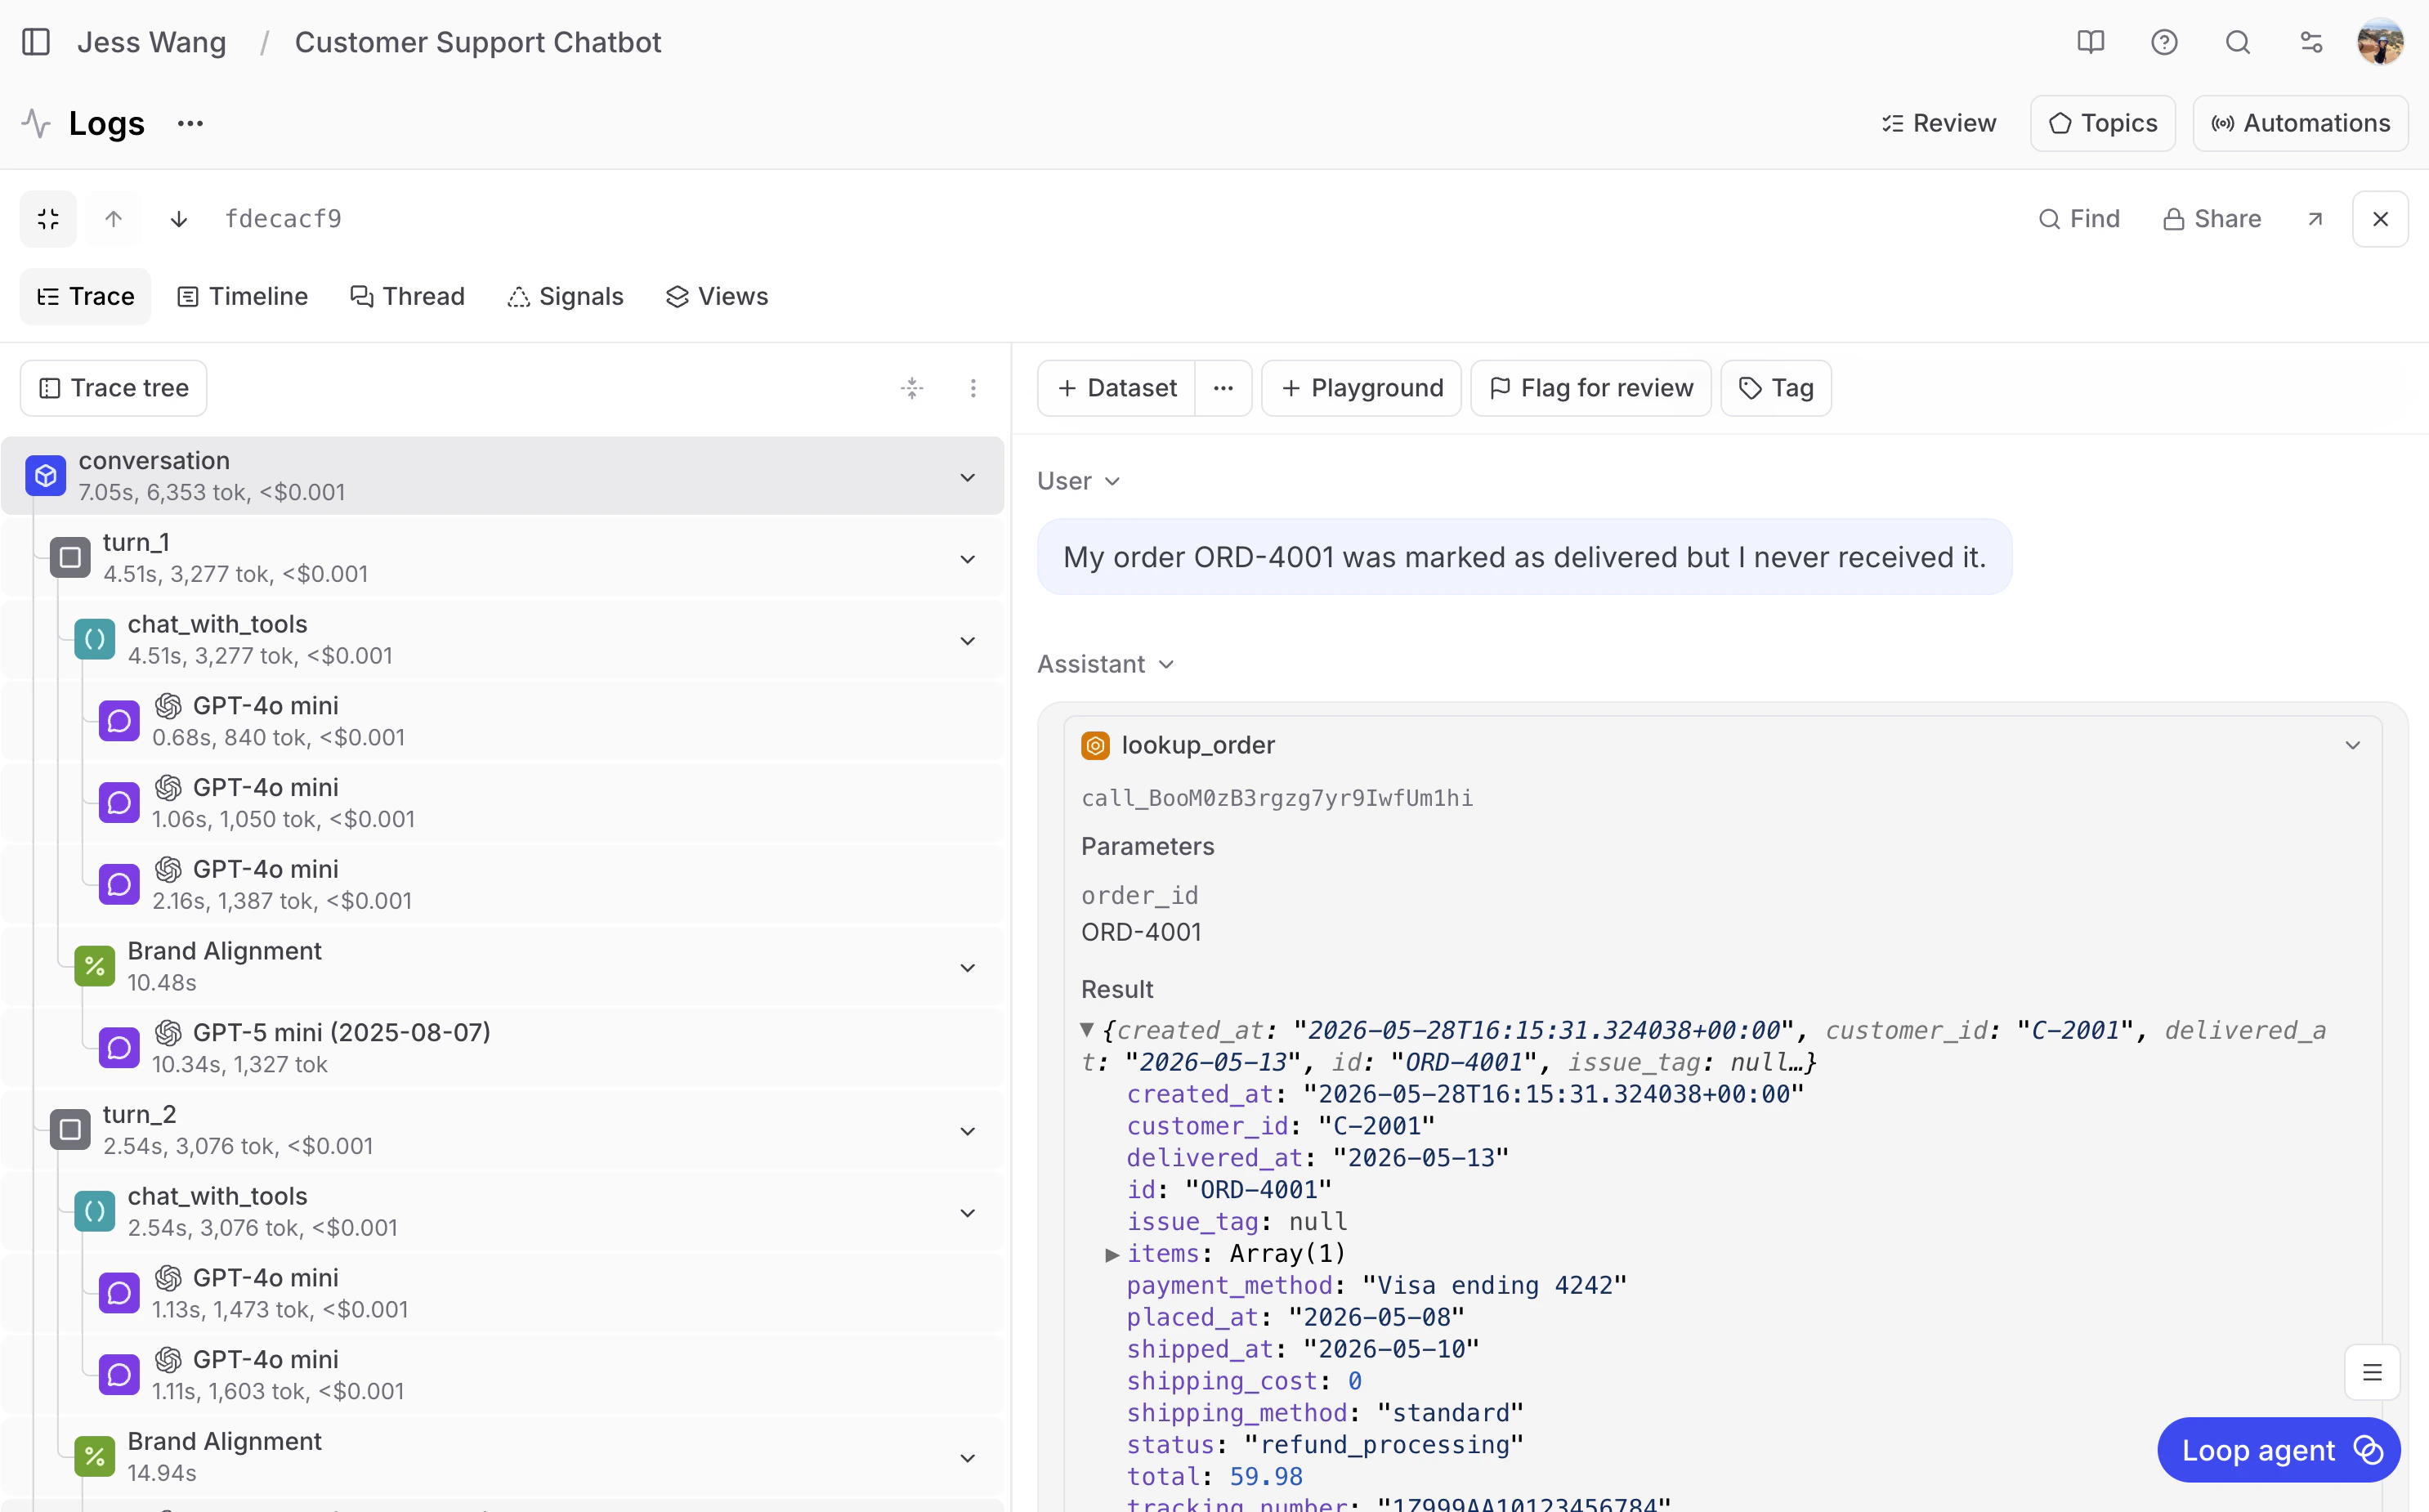This screenshot has width=2429, height=1512.
Task: Open the search magnifier in the header
Action: point(2238,42)
